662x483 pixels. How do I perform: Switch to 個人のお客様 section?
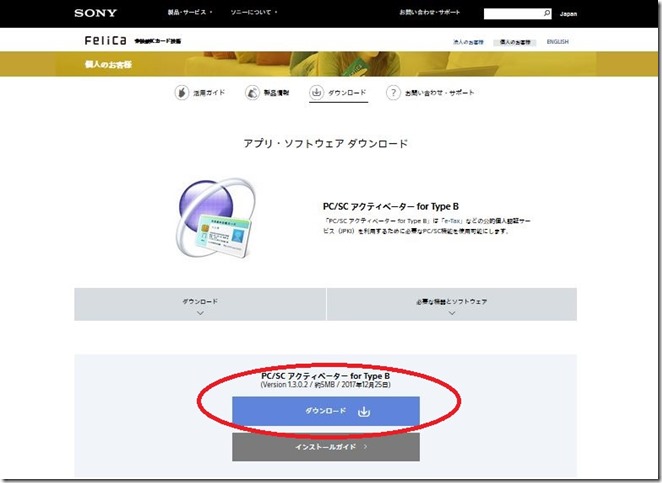[x=515, y=42]
